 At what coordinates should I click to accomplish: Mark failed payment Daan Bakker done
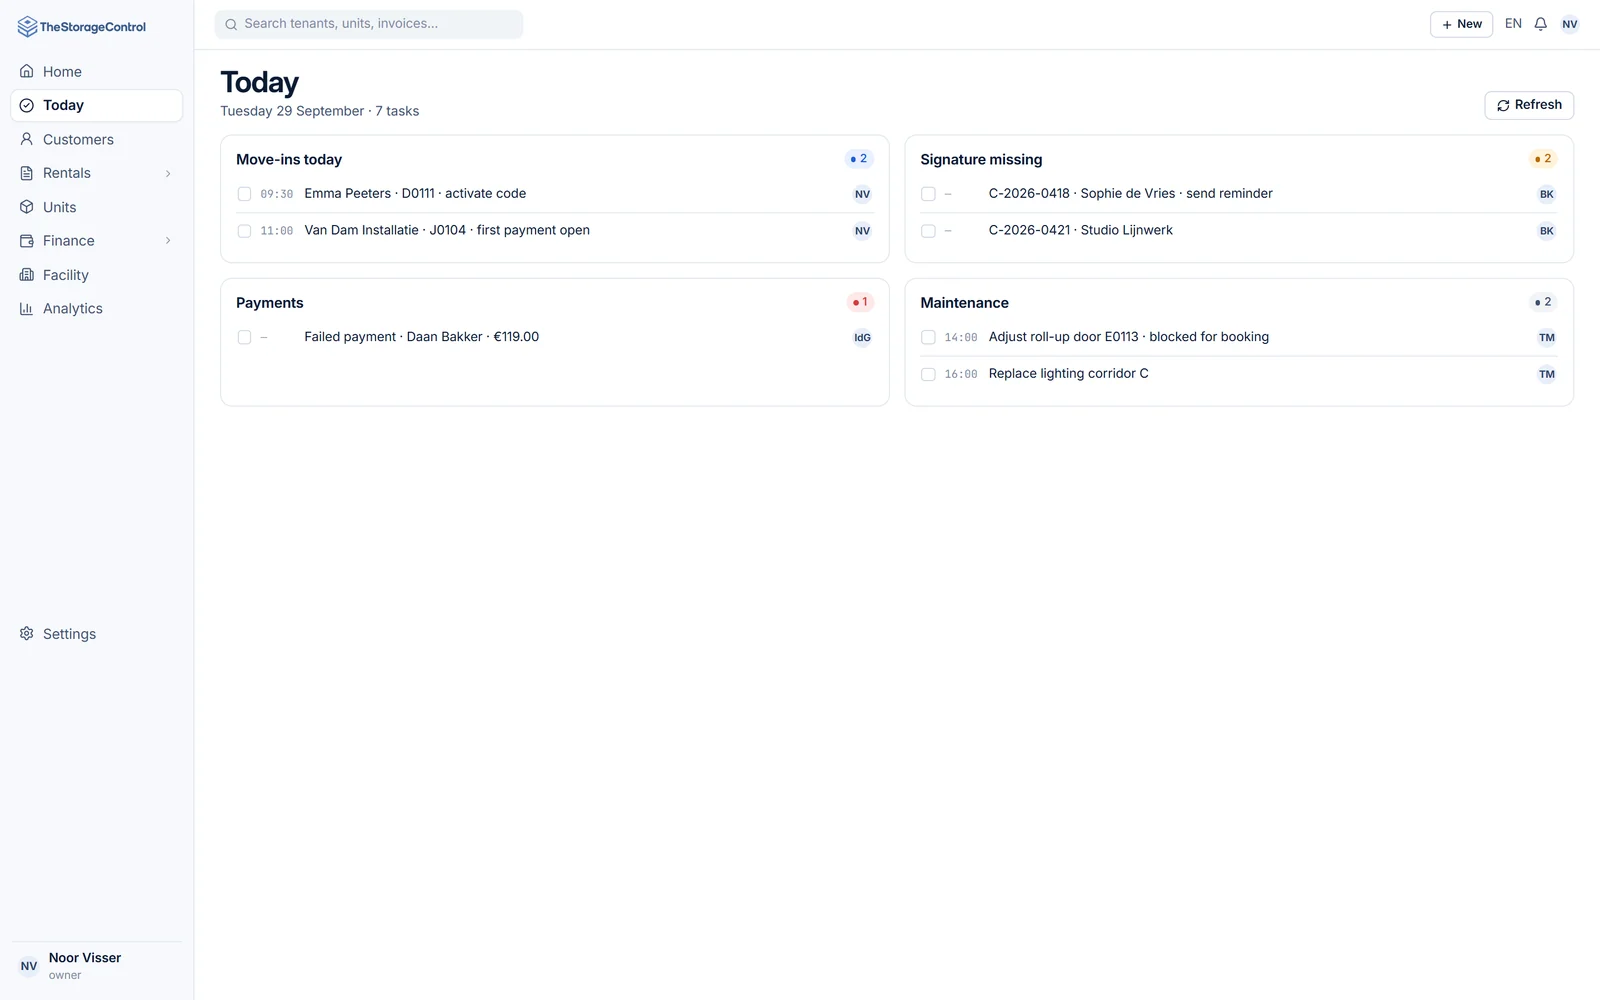[244, 337]
